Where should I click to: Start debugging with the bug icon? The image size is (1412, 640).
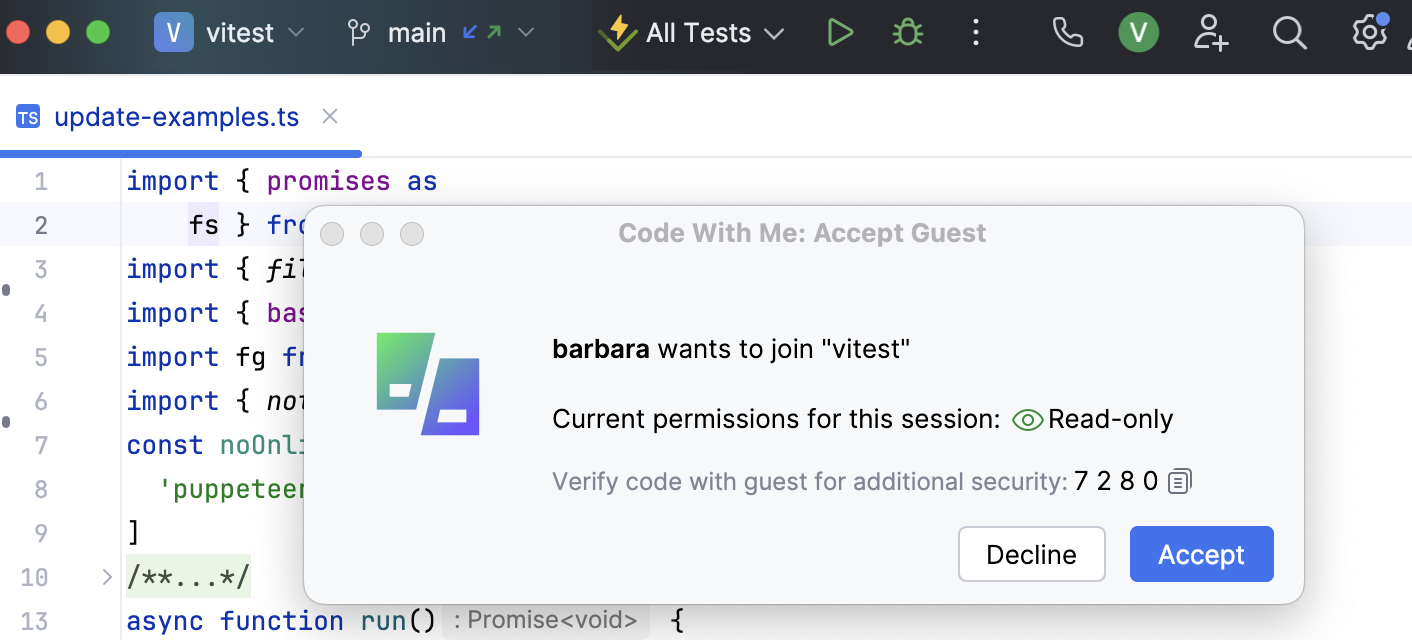907,33
